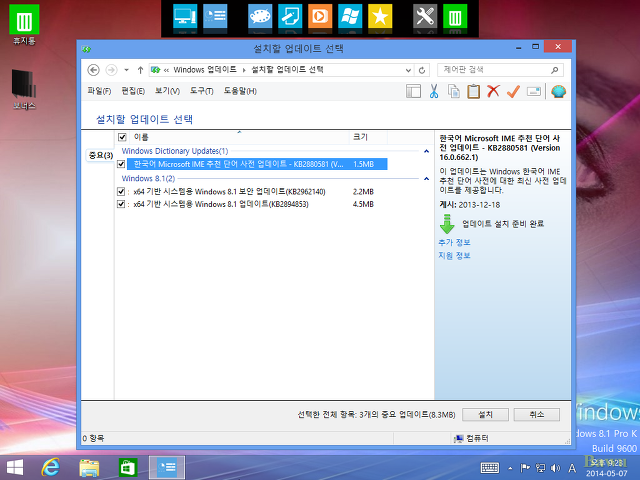
Task: Uncheck the KB2880581 Korean IME update checkbox
Action: pos(121,164)
